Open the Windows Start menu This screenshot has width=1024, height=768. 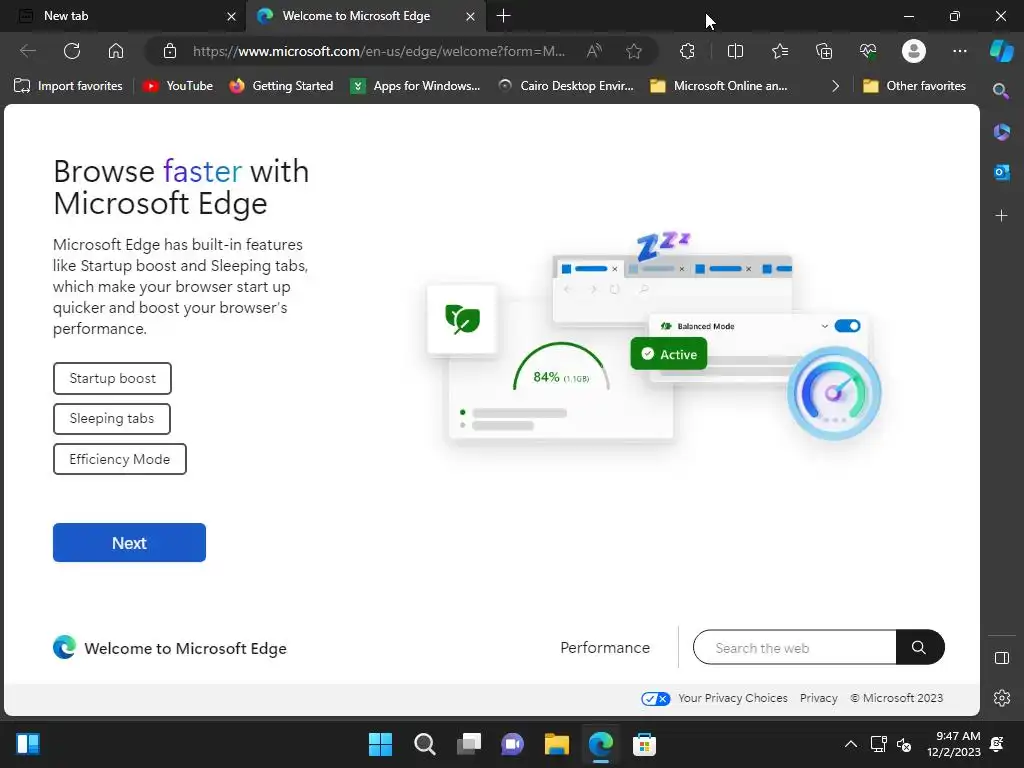click(380, 744)
